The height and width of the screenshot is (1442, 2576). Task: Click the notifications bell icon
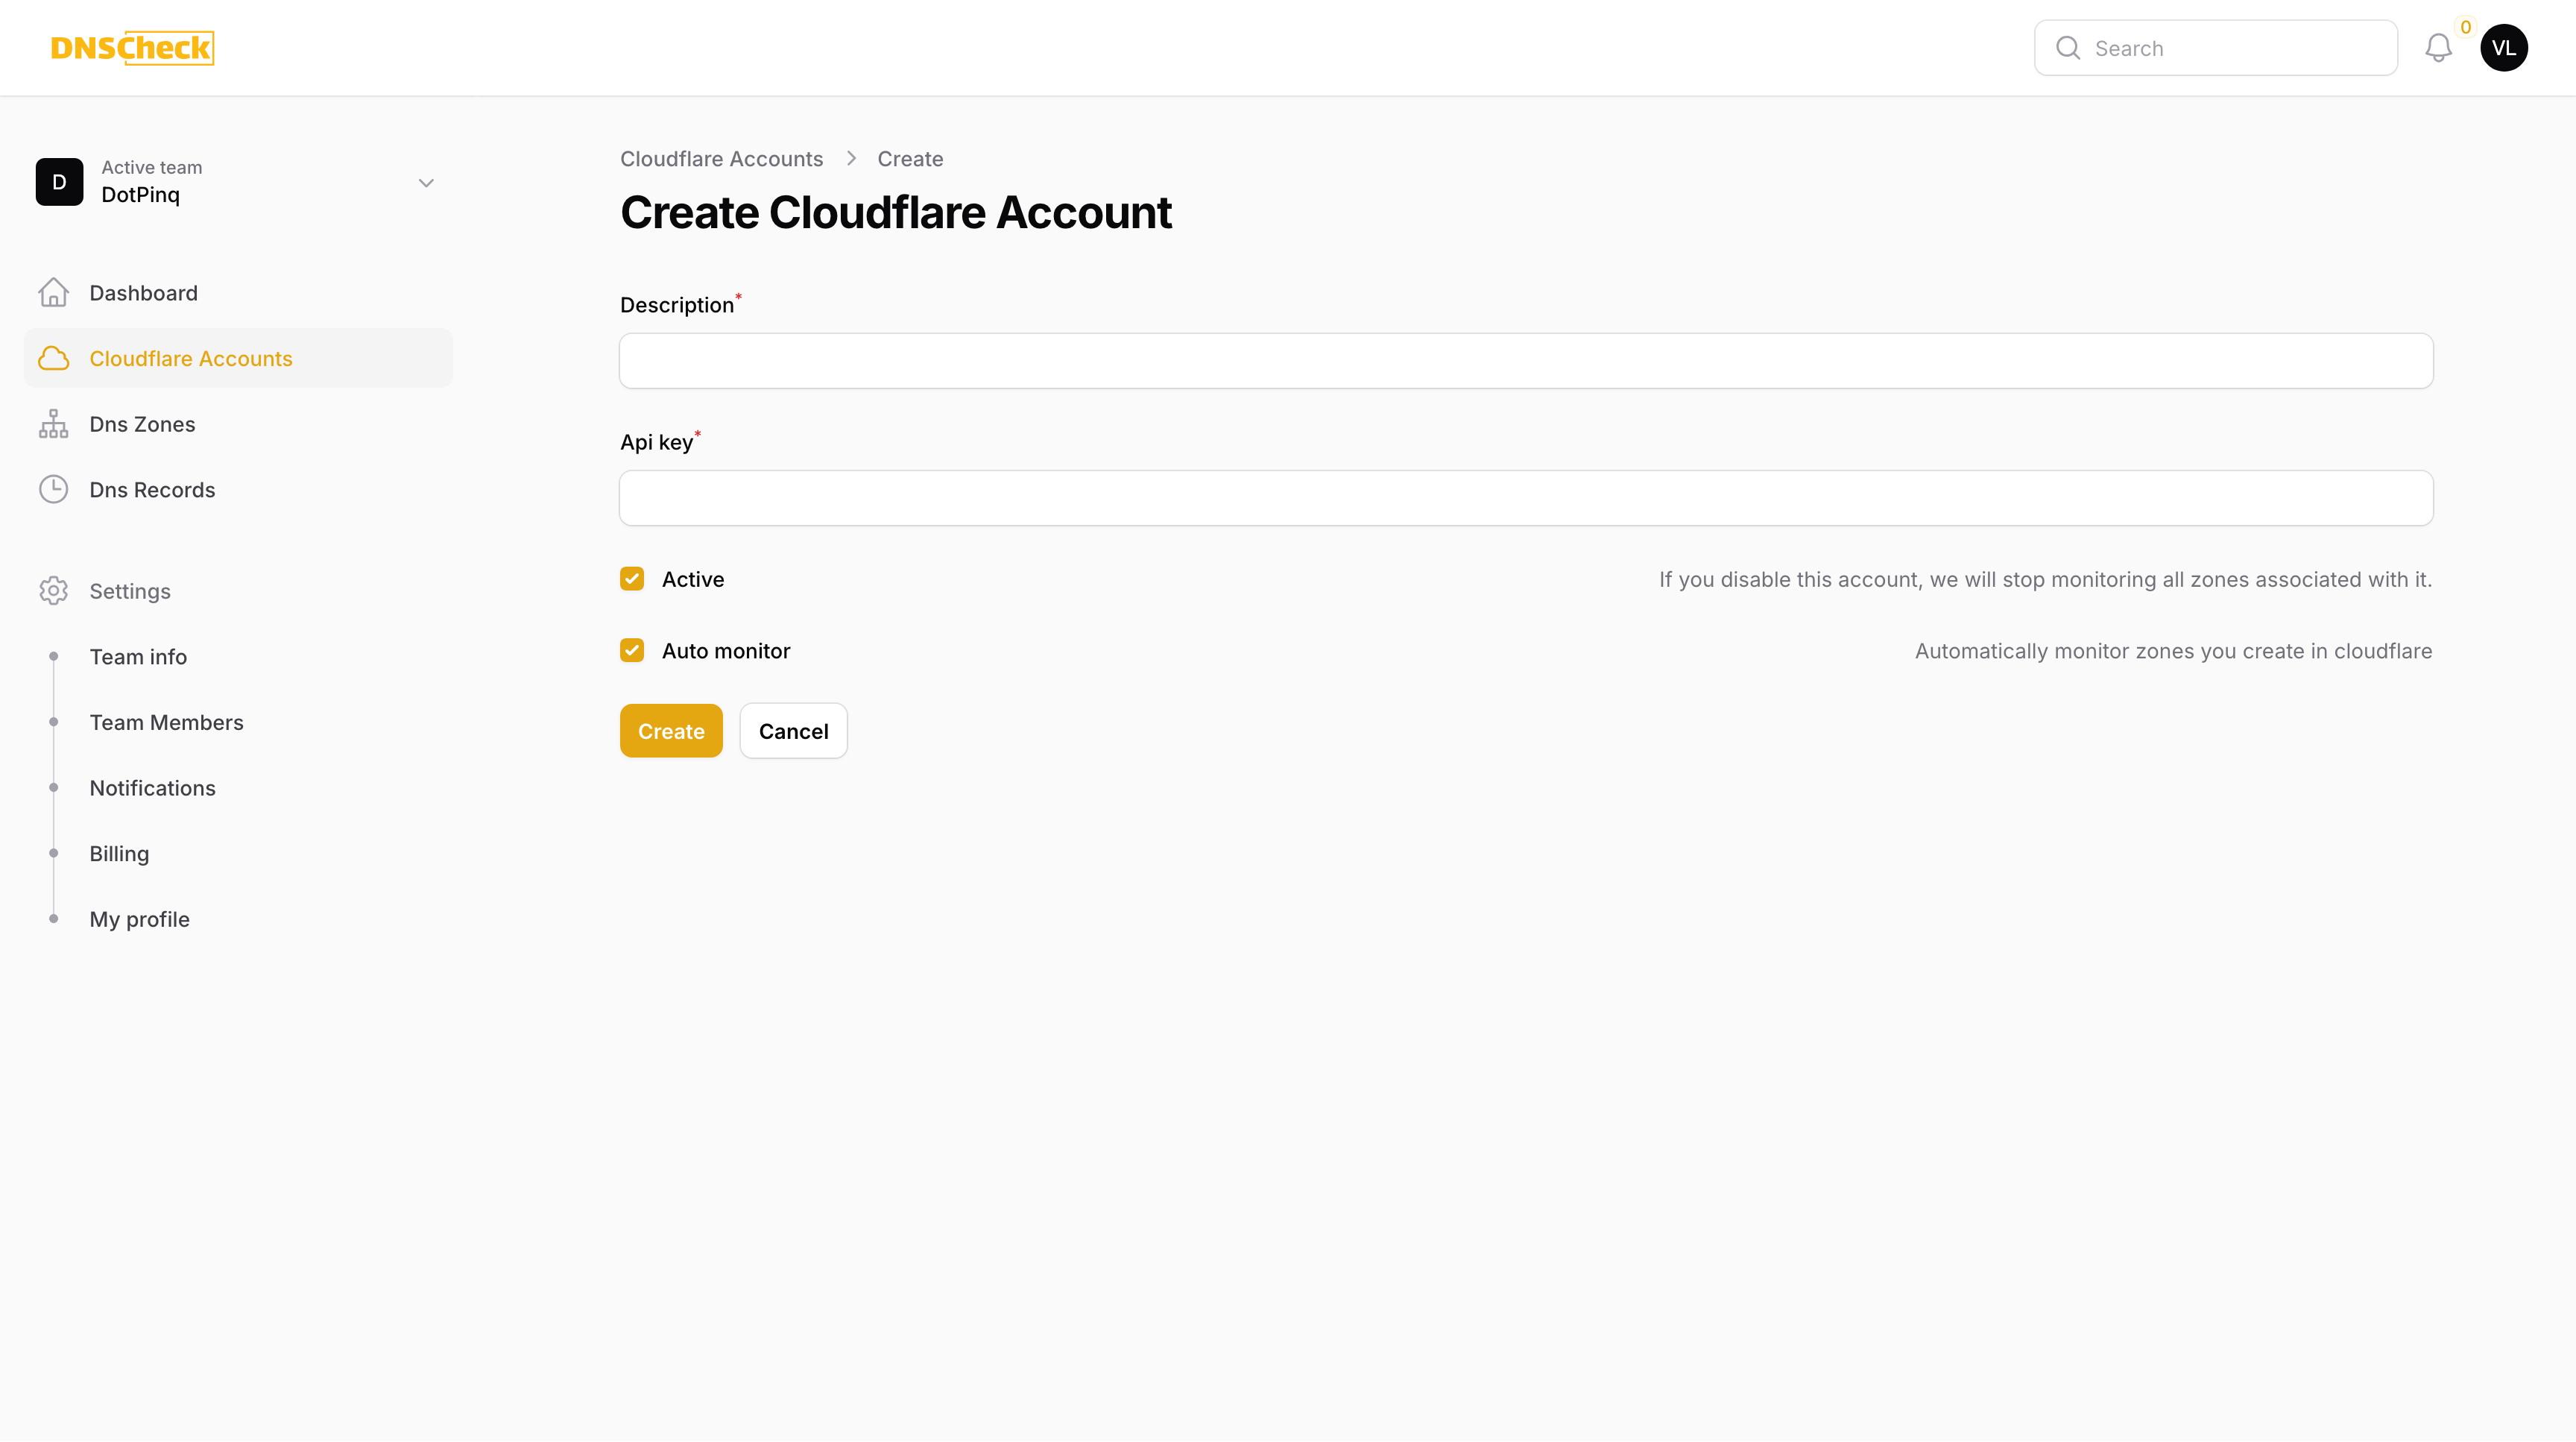(x=2438, y=48)
